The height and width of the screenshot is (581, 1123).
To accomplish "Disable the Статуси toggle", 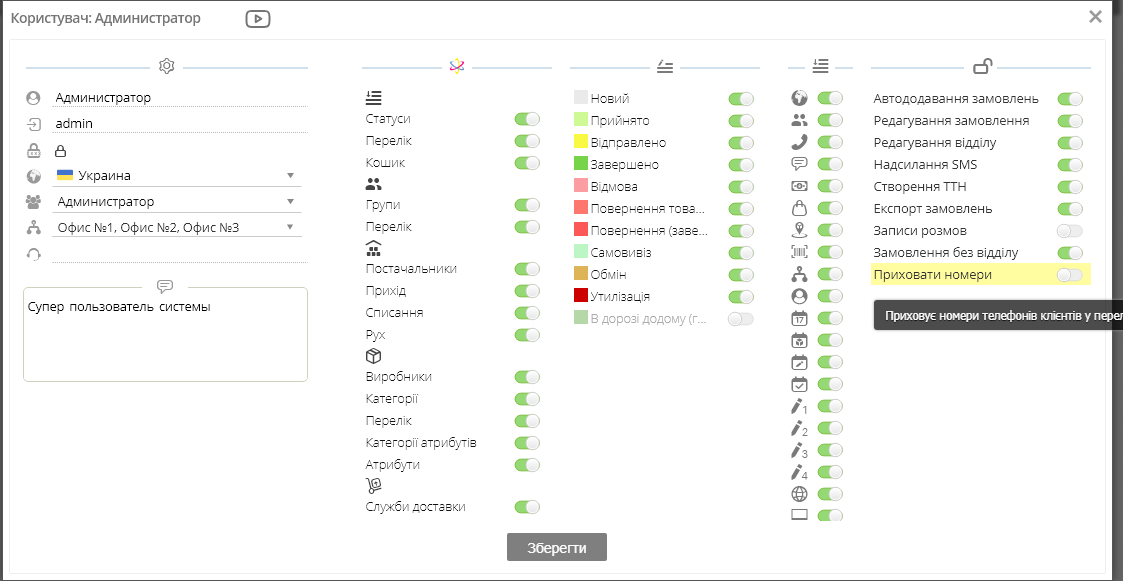I will 527,118.
